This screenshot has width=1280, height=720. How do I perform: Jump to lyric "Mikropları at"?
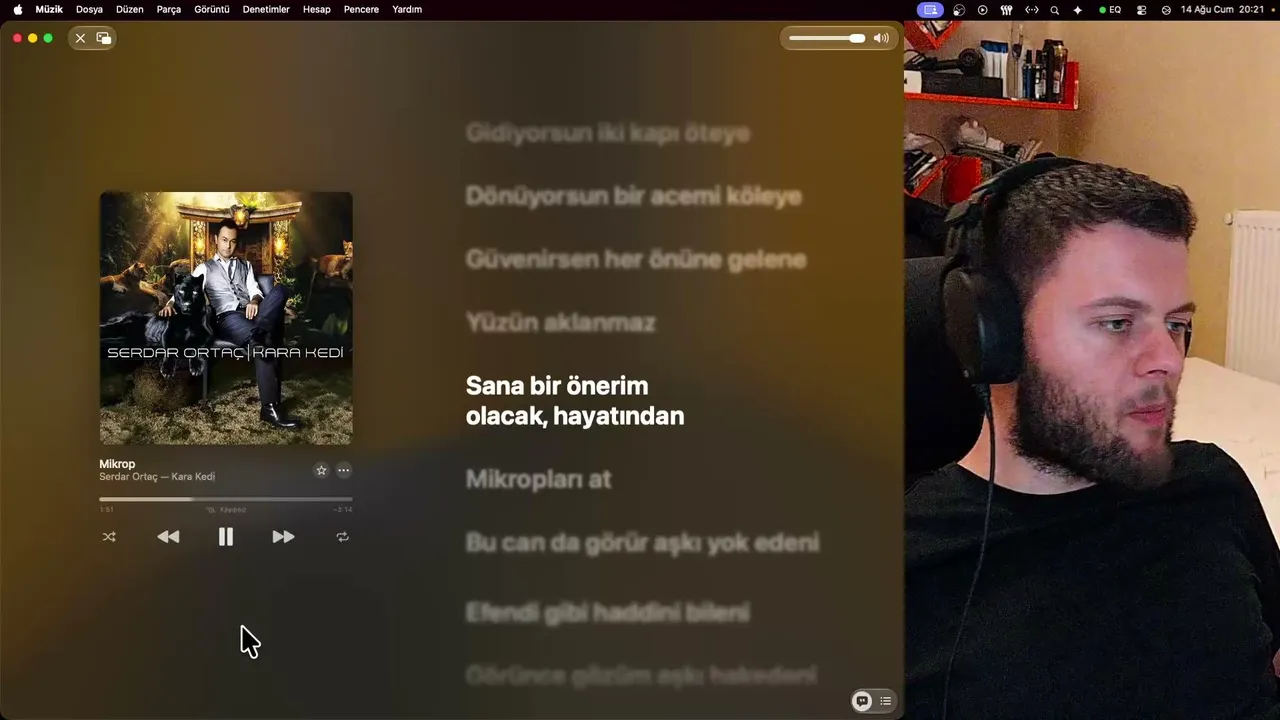538,479
